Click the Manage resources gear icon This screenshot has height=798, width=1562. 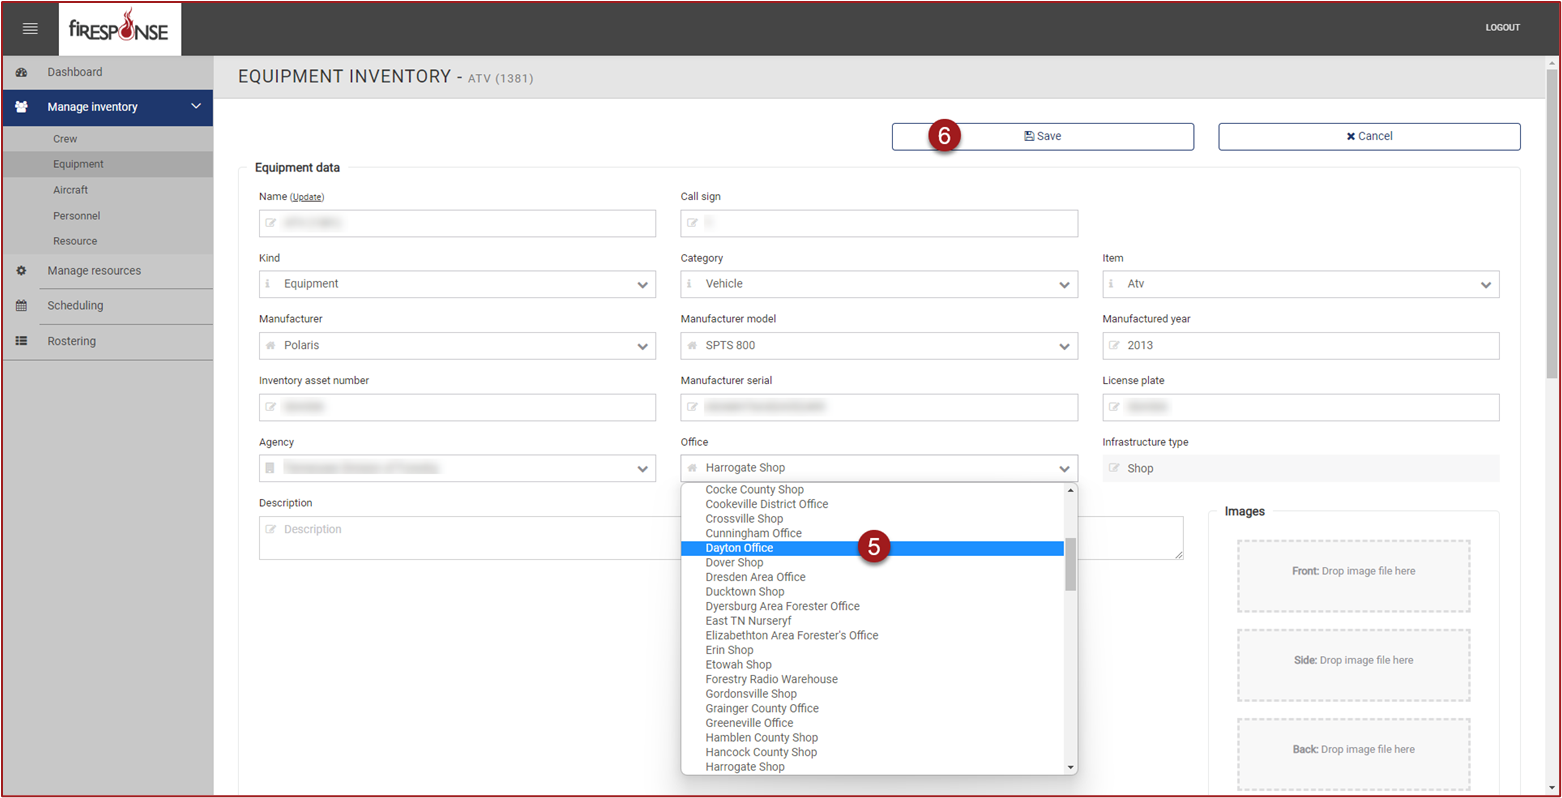21,271
